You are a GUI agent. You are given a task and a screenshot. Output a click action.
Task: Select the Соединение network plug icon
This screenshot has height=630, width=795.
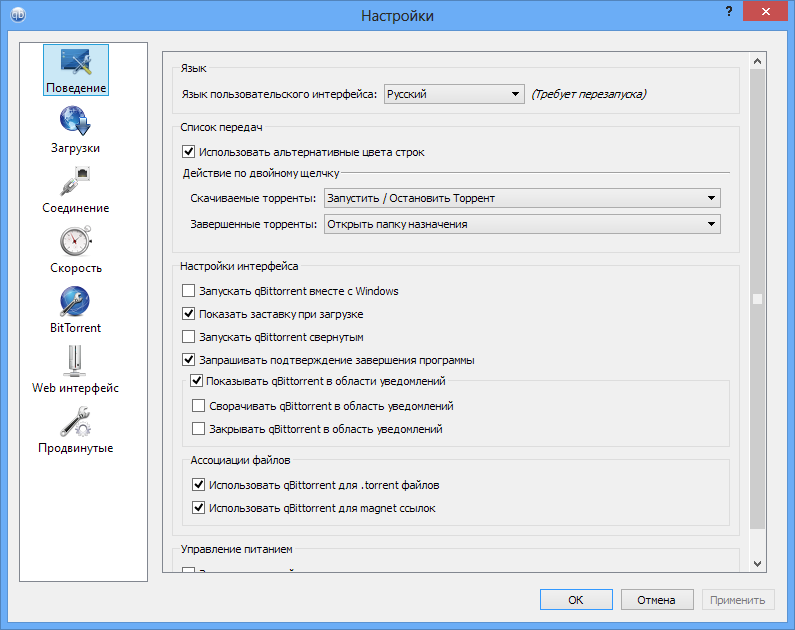pyautogui.click(x=75, y=181)
